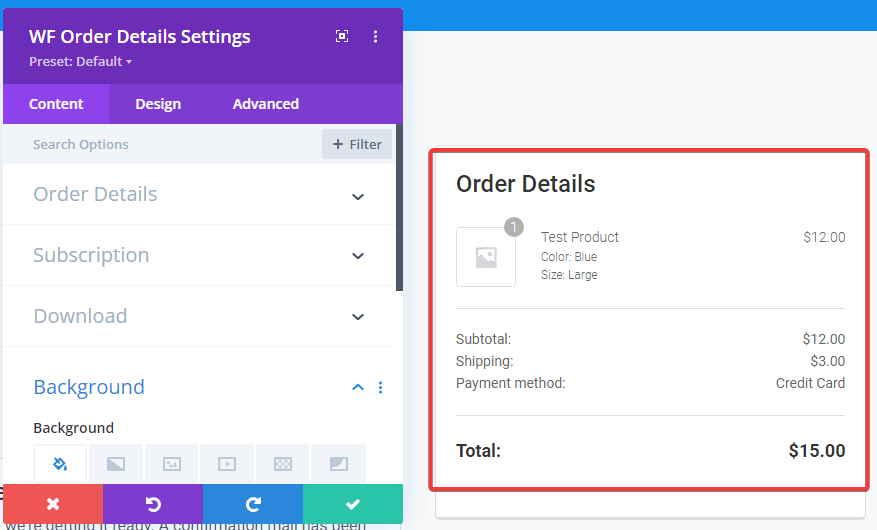Image resolution: width=877 pixels, height=530 pixels.
Task: Click the WF Order Details Settings title
Action: point(140,36)
